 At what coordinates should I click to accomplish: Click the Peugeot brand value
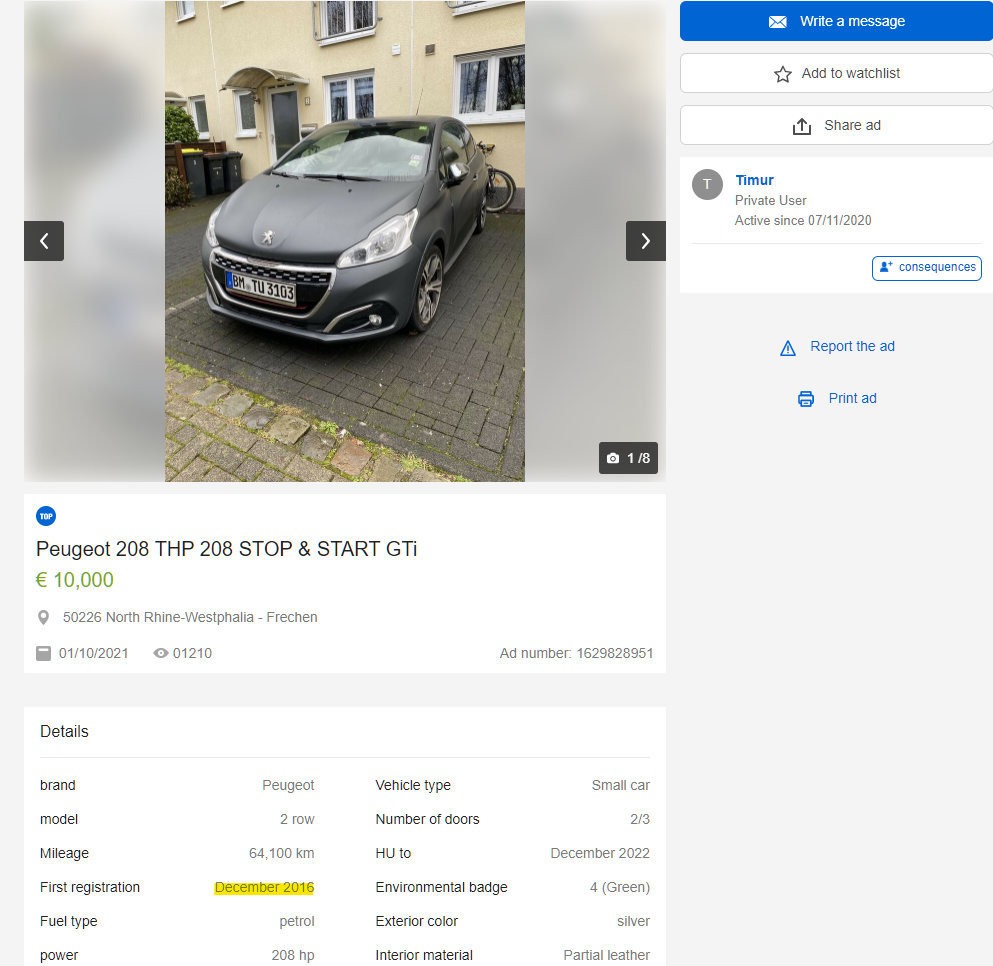pos(288,785)
